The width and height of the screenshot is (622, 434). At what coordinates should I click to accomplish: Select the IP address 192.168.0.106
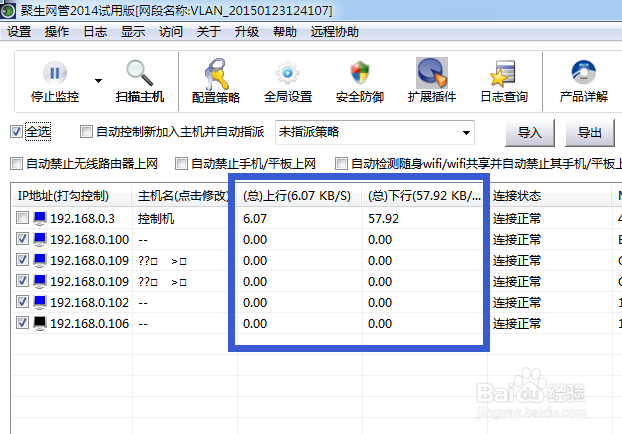coord(90,324)
